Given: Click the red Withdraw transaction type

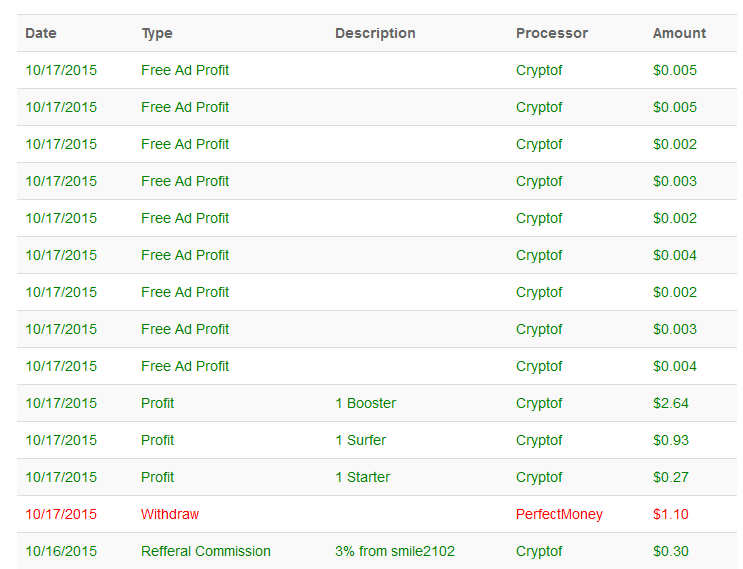Looking at the screenshot, I should point(170,514).
